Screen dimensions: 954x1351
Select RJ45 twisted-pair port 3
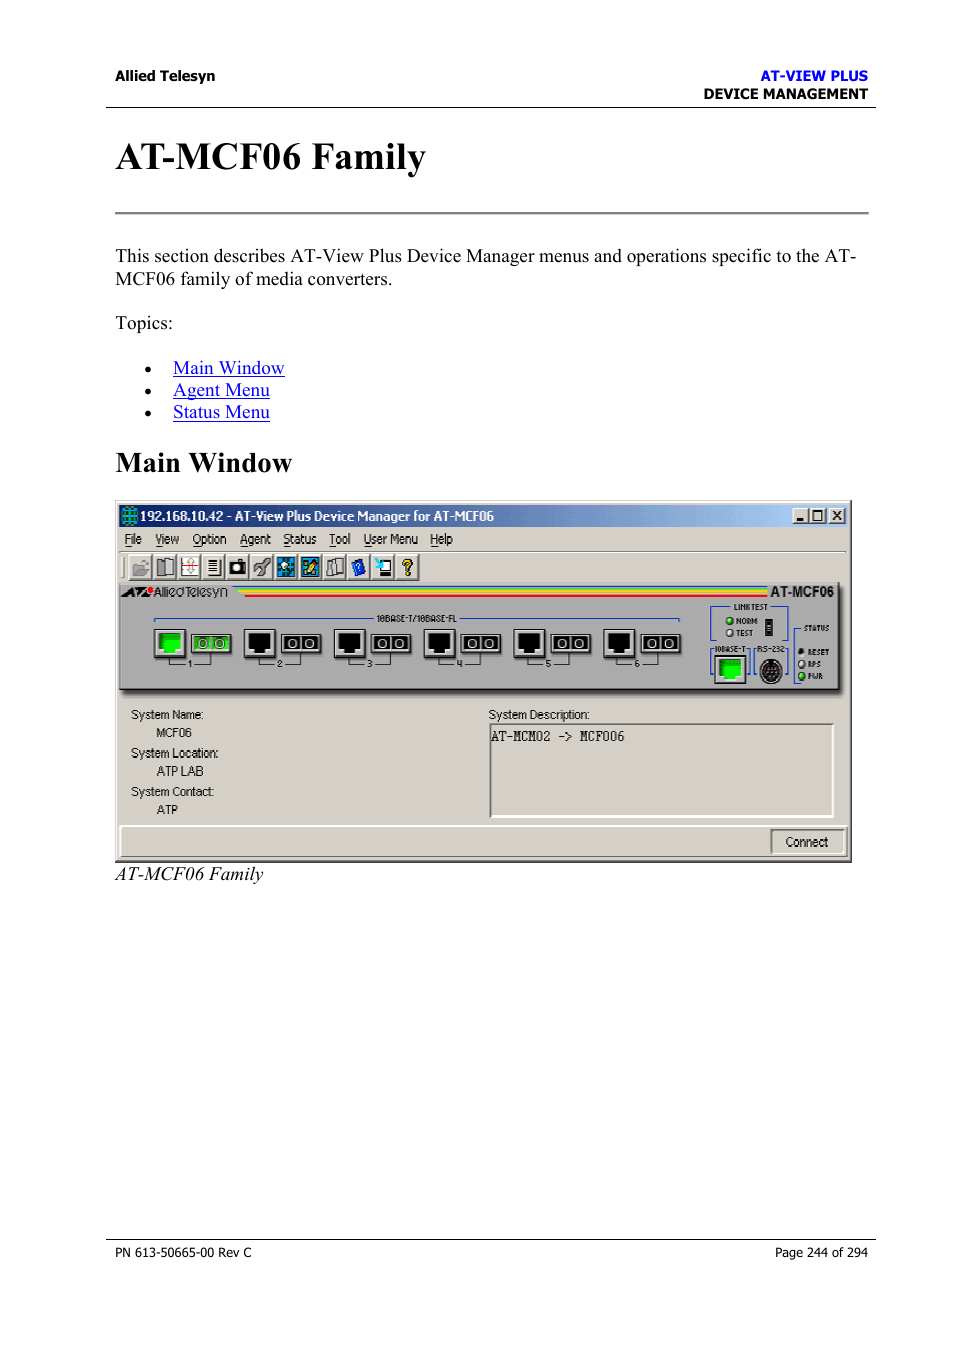(349, 643)
